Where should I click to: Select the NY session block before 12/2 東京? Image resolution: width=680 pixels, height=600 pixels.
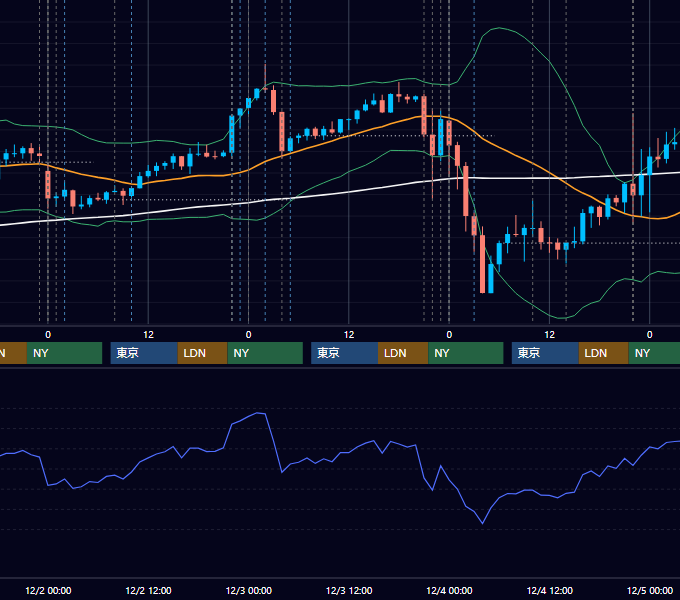64,353
